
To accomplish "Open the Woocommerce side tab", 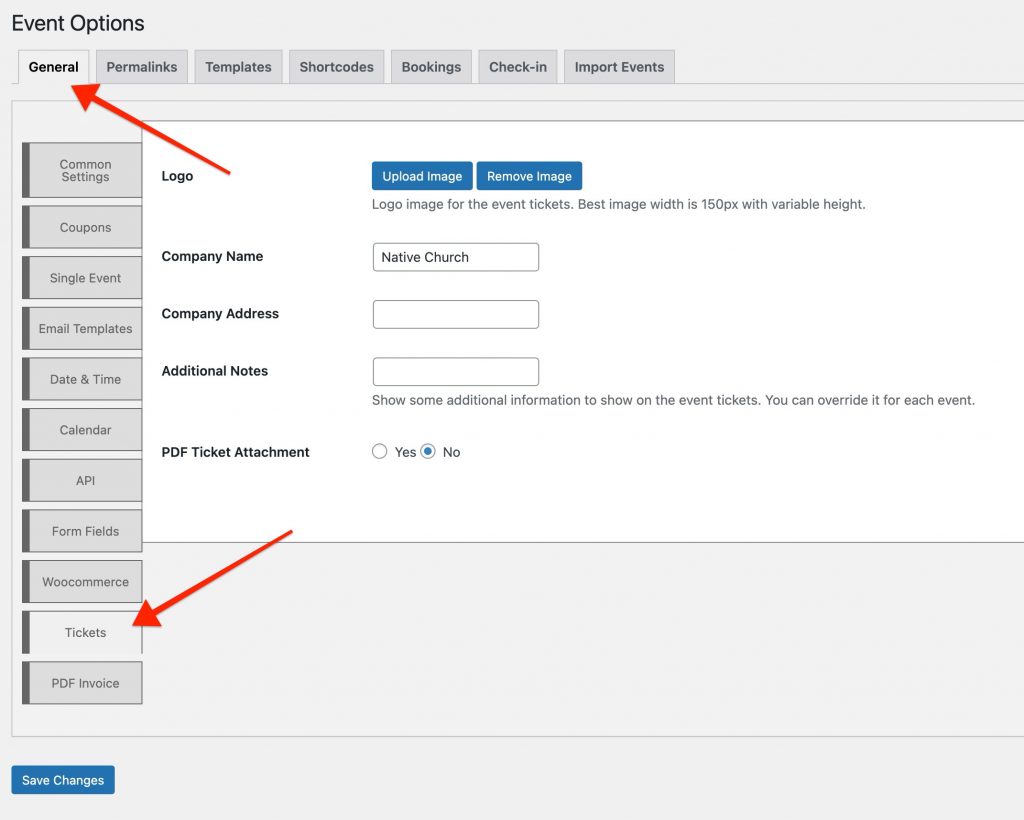I will tap(82, 582).
